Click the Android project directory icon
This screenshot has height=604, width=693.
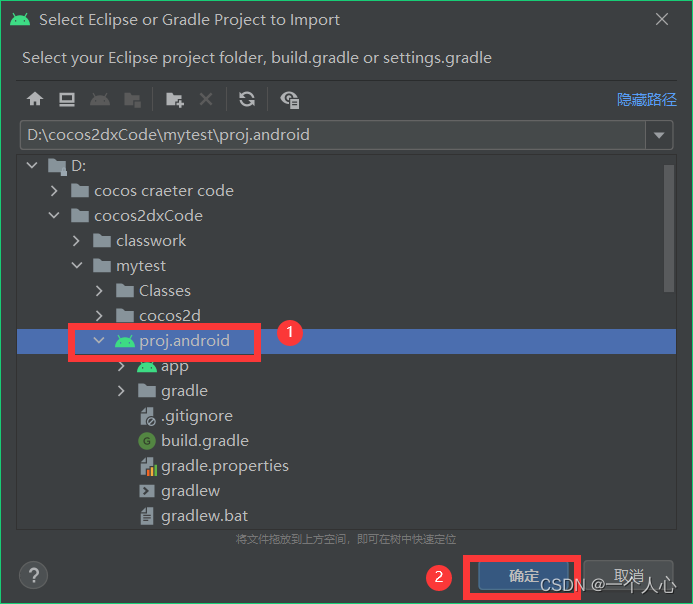[100, 99]
